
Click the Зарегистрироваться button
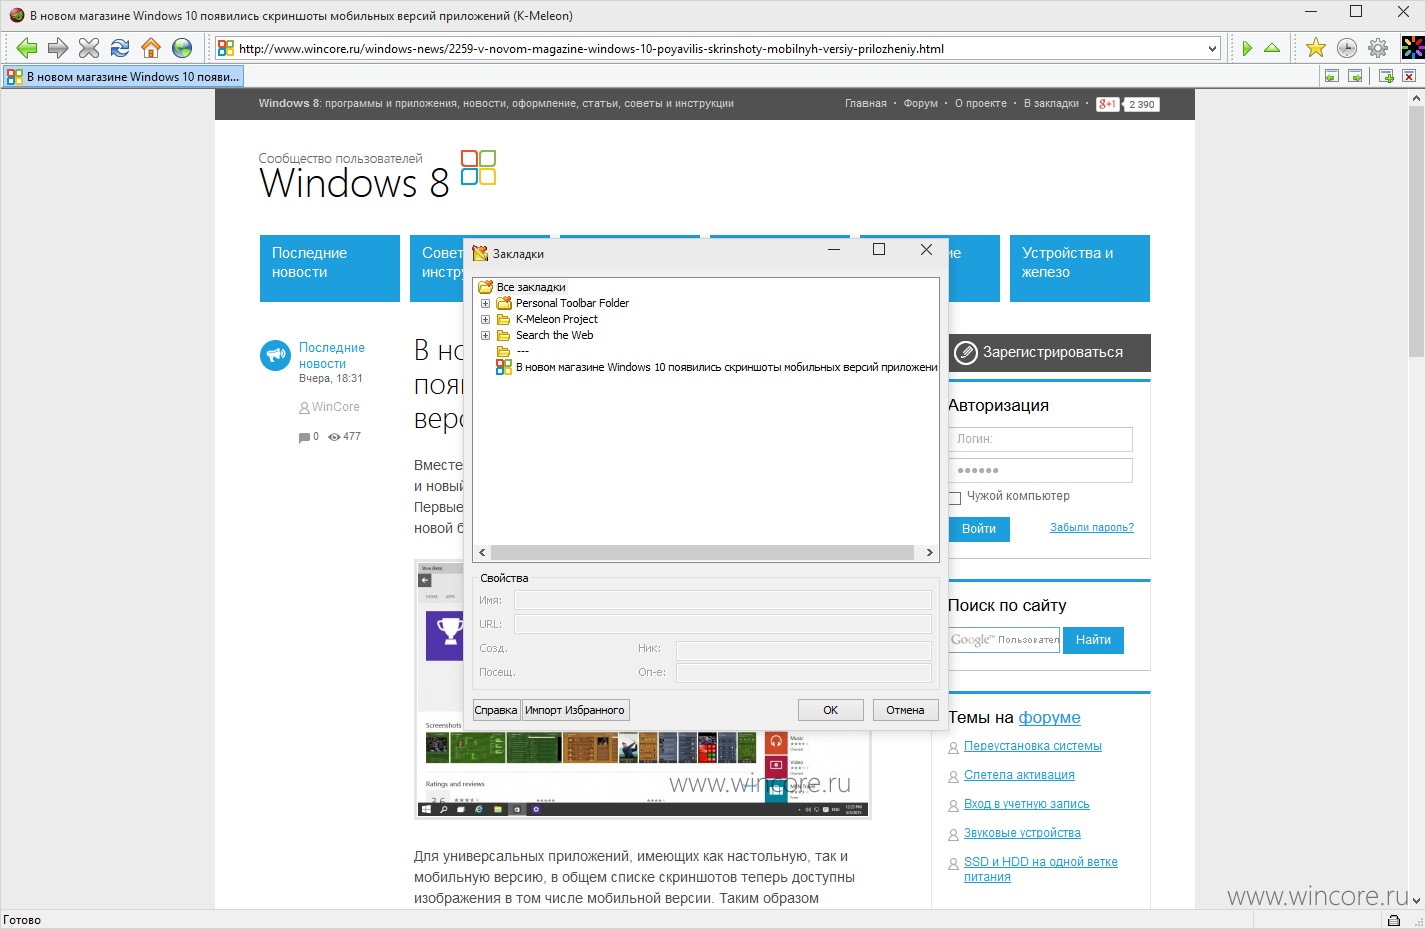(1050, 352)
